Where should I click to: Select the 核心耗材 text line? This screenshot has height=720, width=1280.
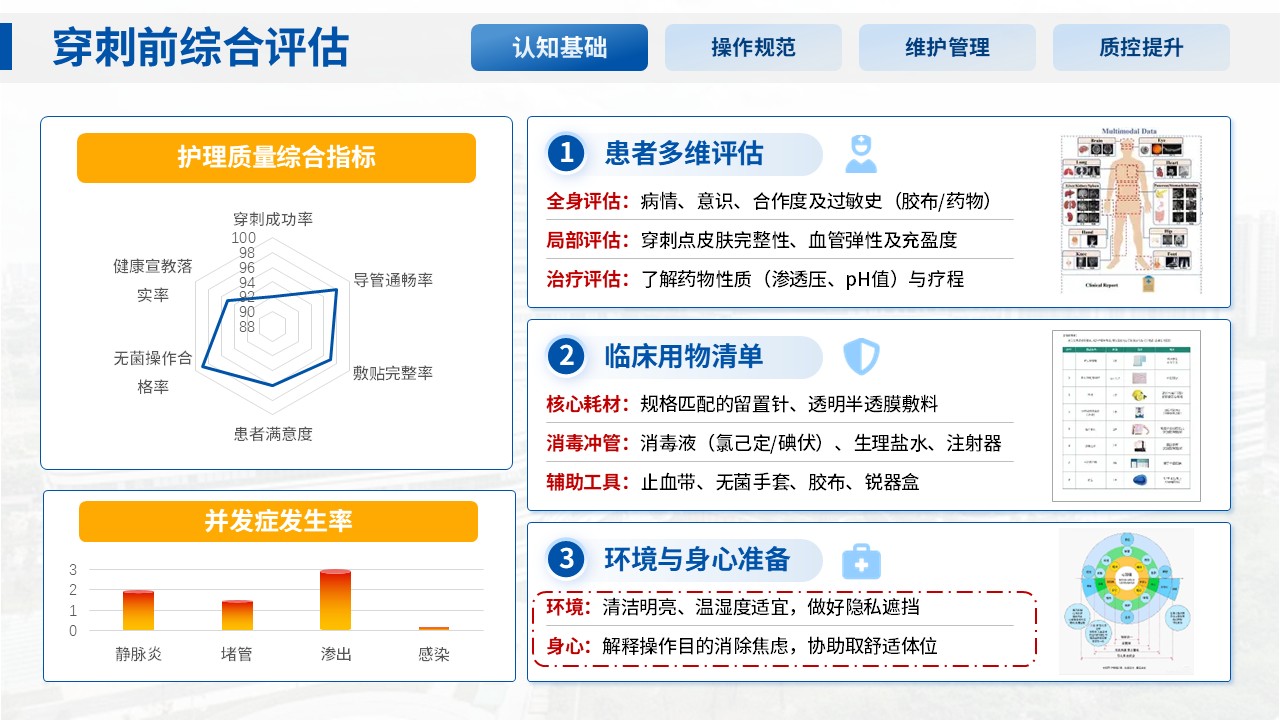742,404
